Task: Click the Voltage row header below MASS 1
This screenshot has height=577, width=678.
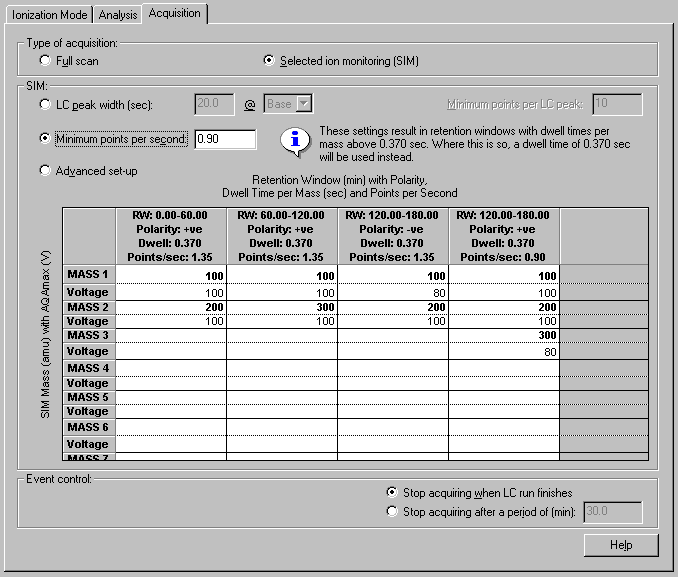Action: click(89, 293)
